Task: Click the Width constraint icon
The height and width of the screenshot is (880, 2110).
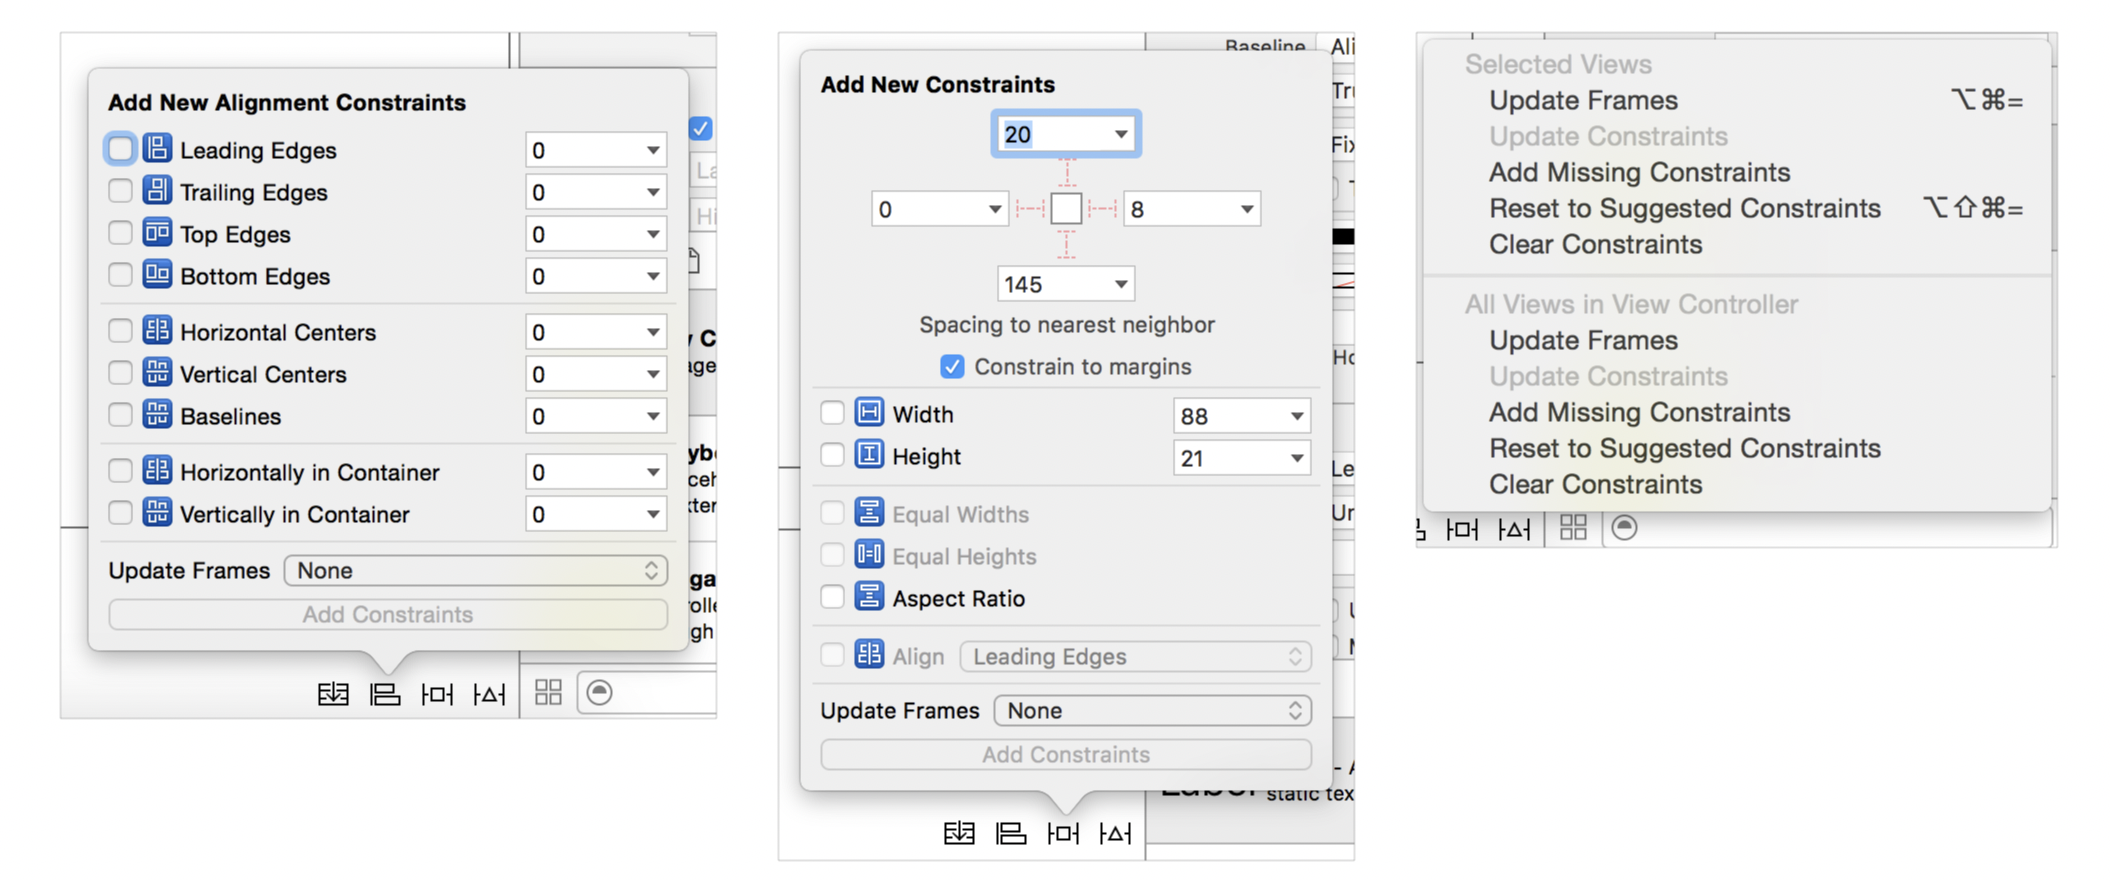Action: point(869,412)
